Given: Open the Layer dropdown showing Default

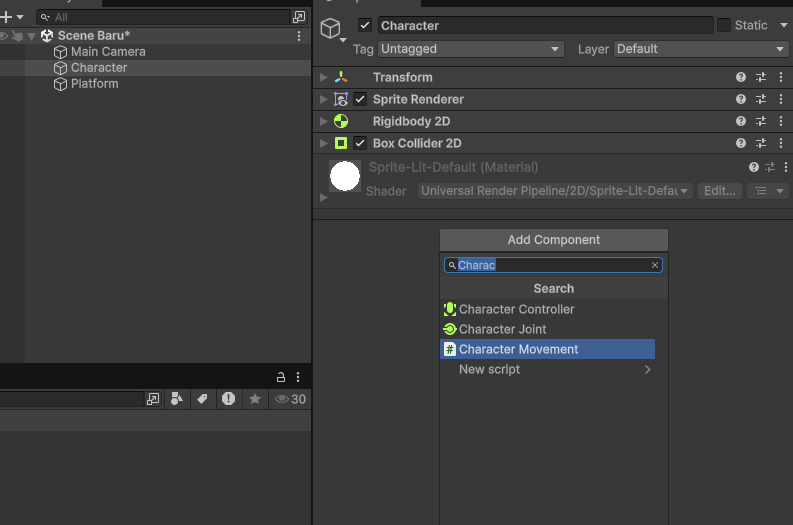Looking at the screenshot, I should tap(700, 49).
